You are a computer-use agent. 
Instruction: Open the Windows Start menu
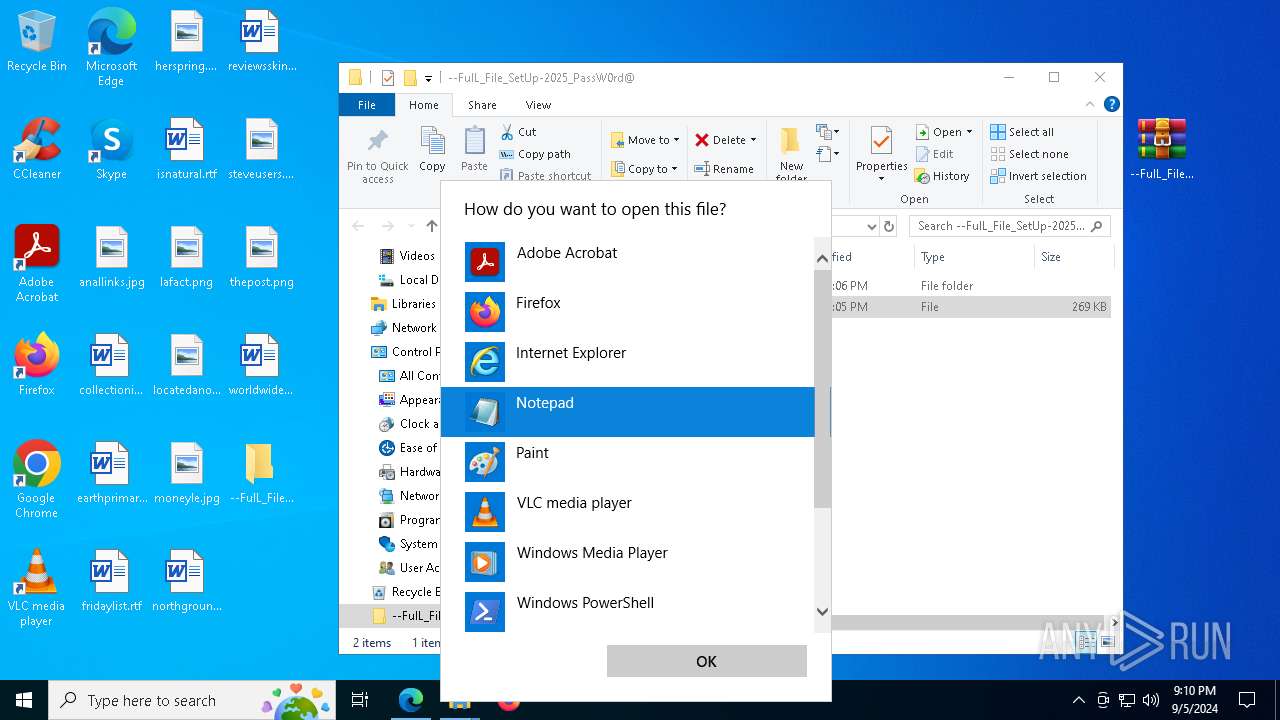pyautogui.click(x=24, y=700)
